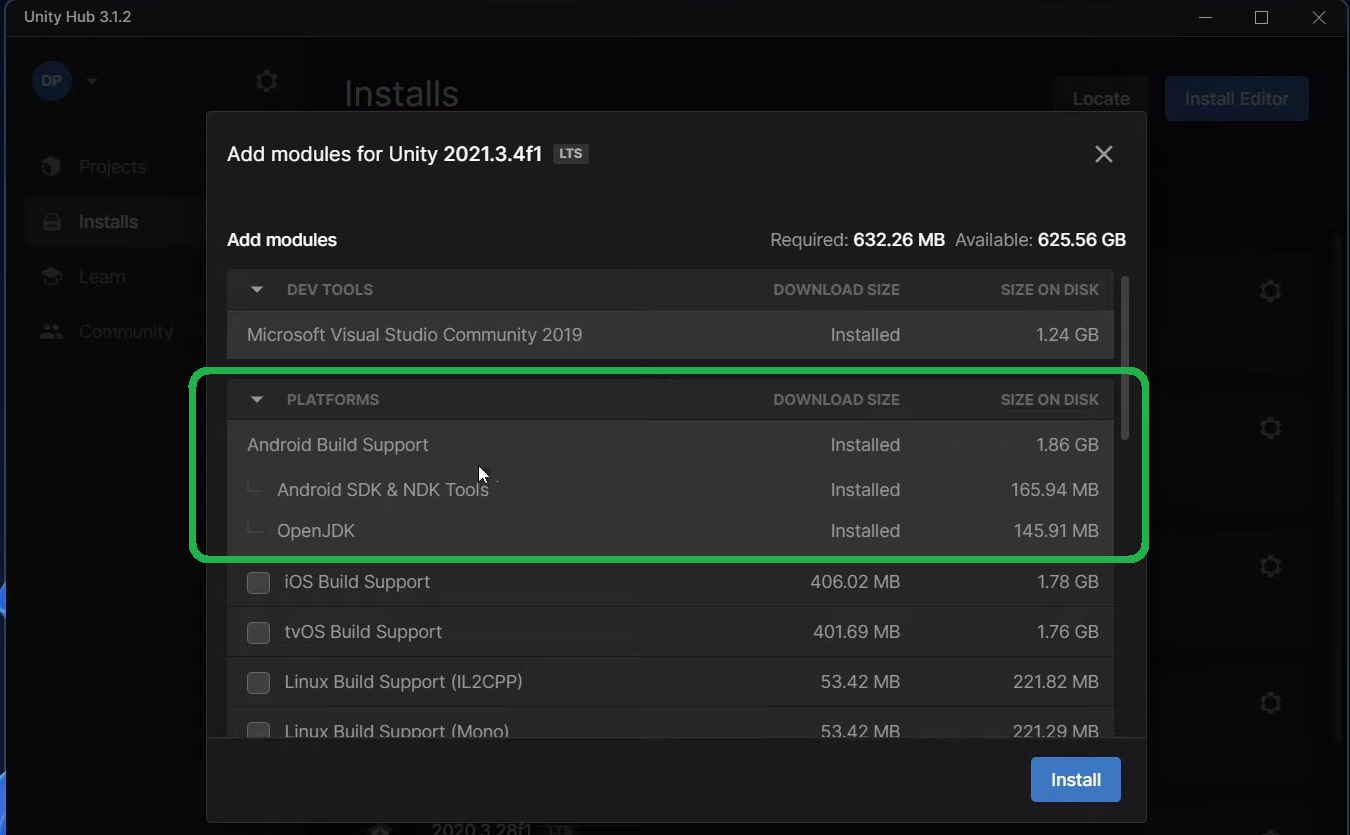Tick Linux Build Support (IL2CPP) checkbox
The height and width of the screenshot is (835, 1350).
[x=258, y=682]
